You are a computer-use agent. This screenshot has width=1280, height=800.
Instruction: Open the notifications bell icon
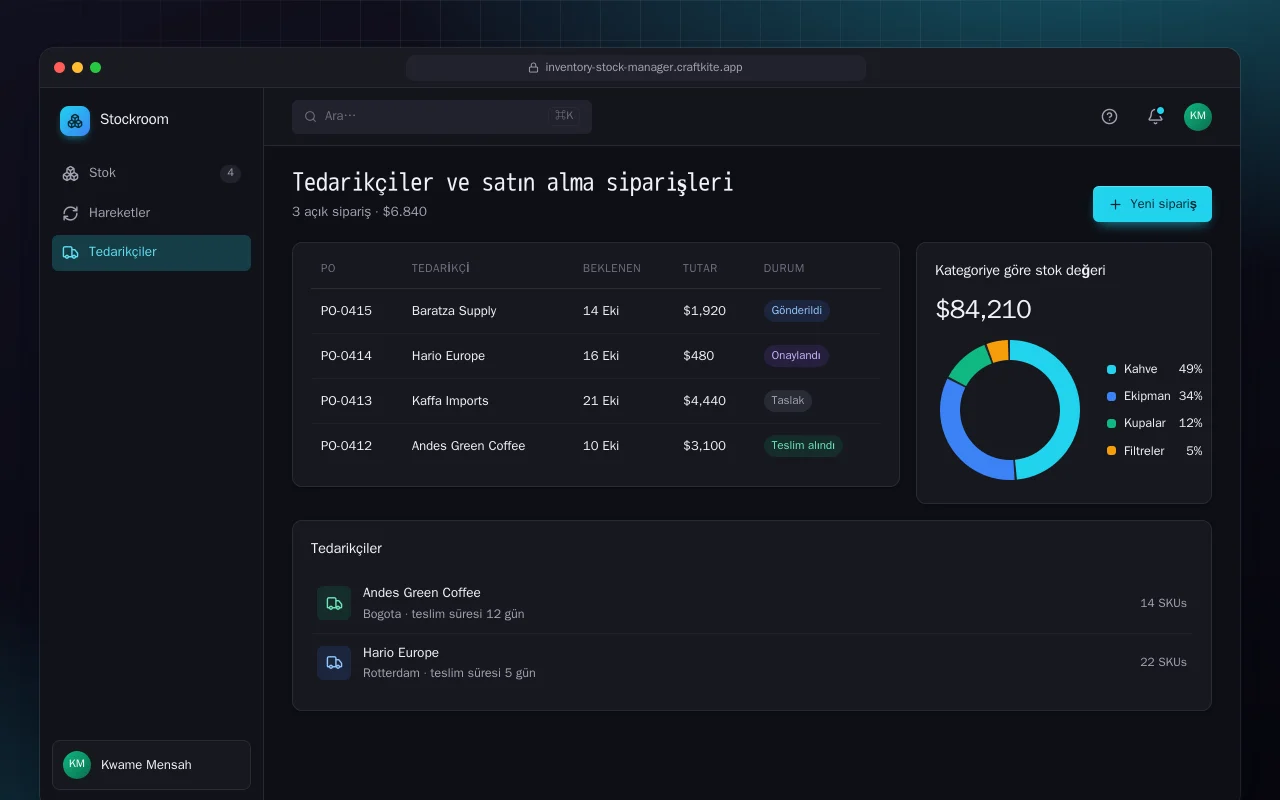(1155, 116)
